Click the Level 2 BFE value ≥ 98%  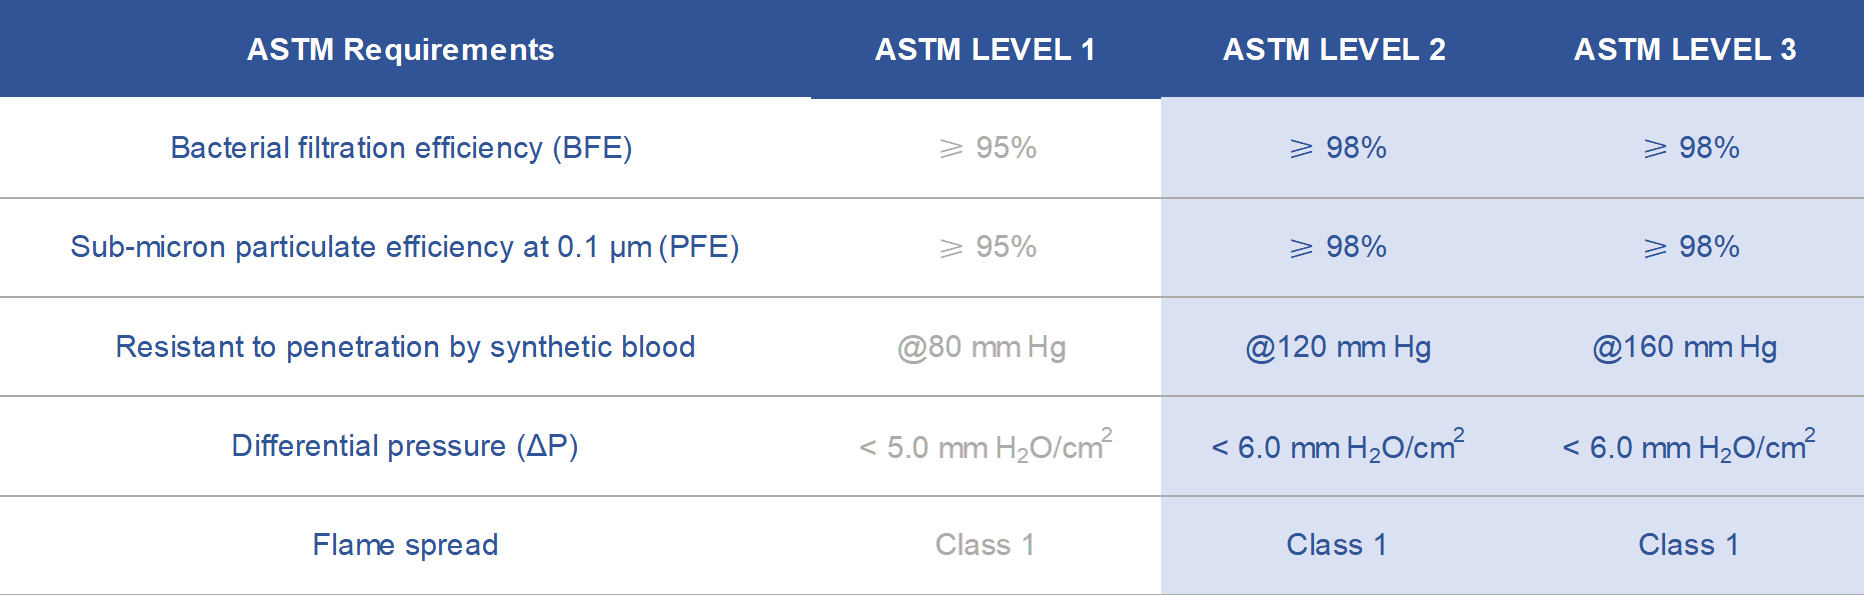tap(1338, 148)
